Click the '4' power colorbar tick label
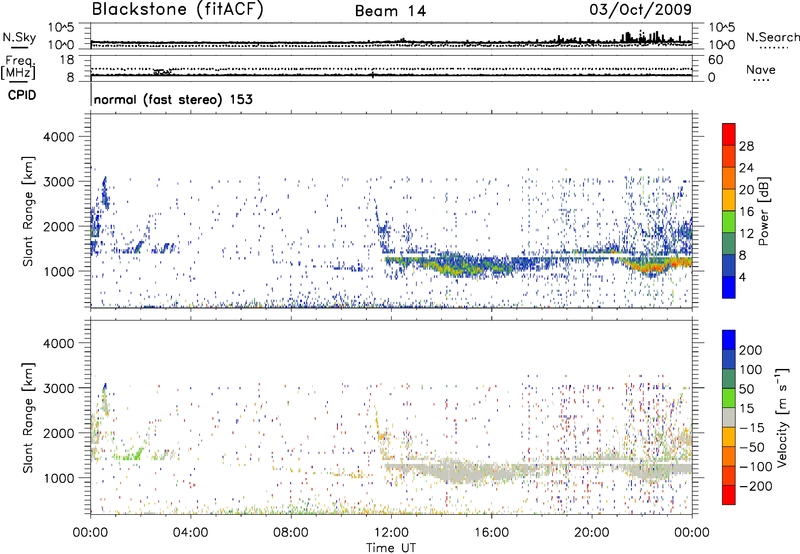 (743, 278)
